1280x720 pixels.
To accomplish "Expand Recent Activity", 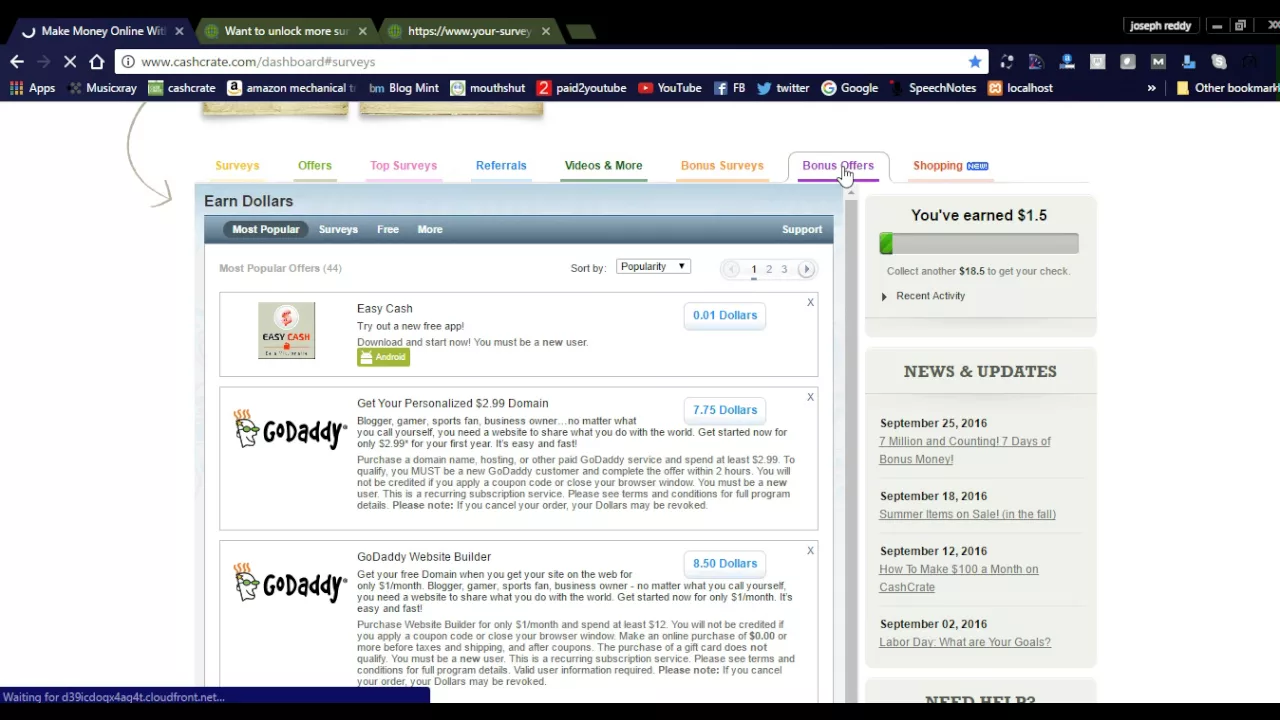I will coord(923,296).
